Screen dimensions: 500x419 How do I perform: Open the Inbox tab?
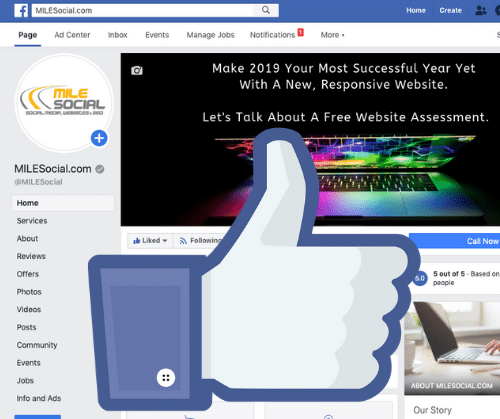click(x=117, y=35)
